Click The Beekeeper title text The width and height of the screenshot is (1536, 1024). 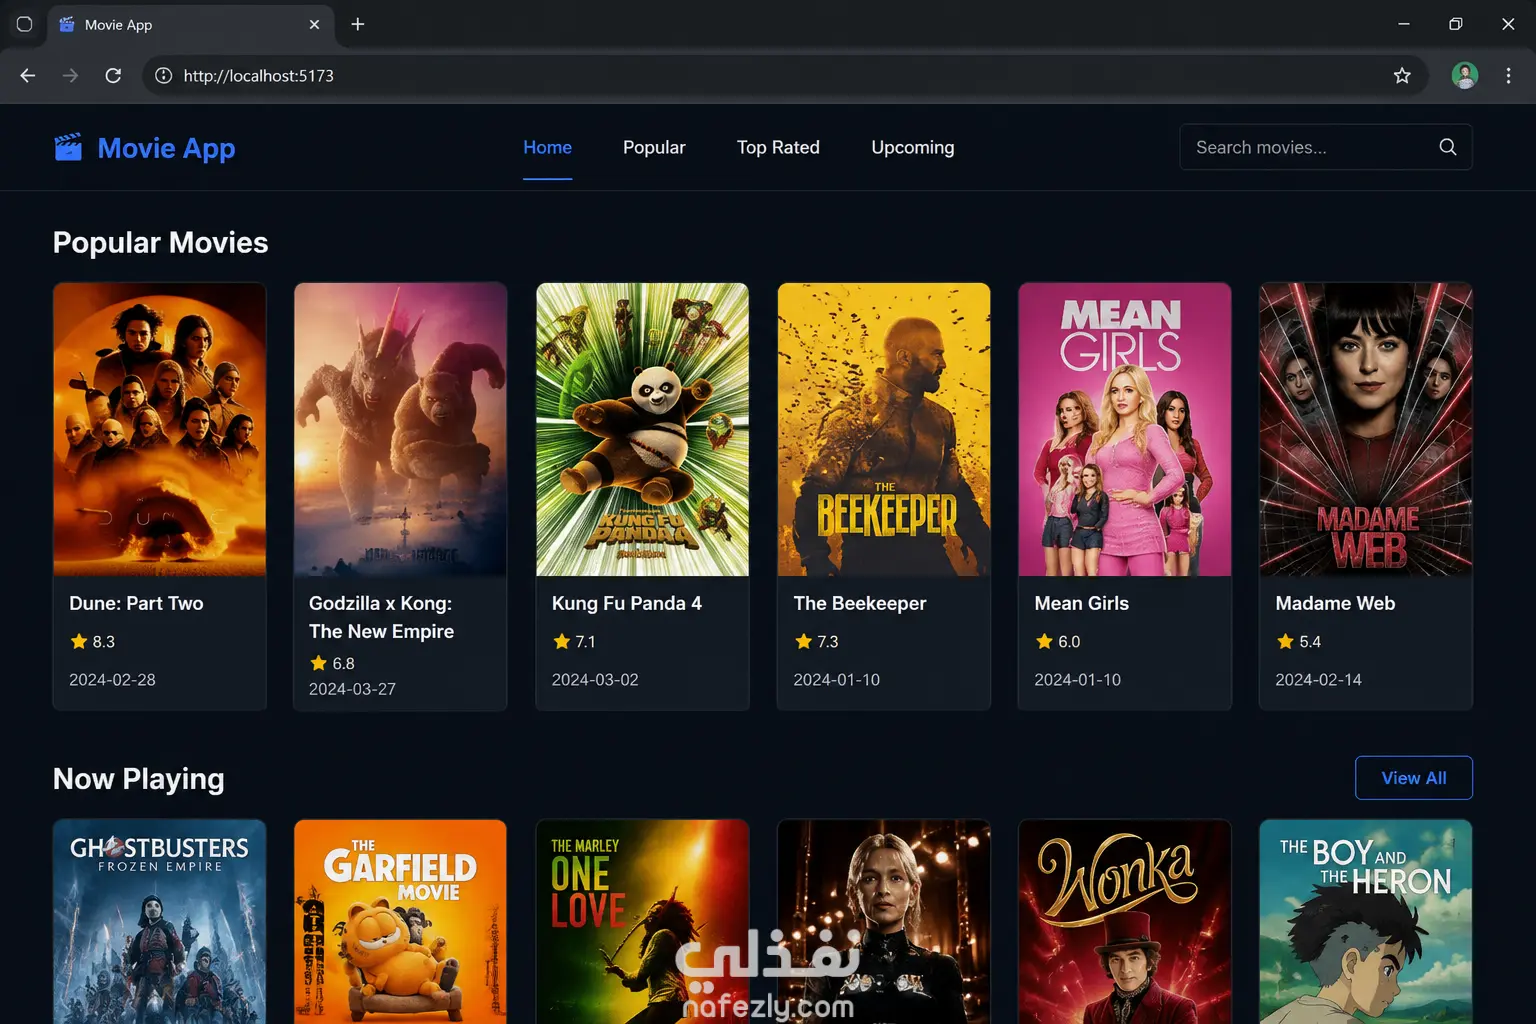(860, 603)
